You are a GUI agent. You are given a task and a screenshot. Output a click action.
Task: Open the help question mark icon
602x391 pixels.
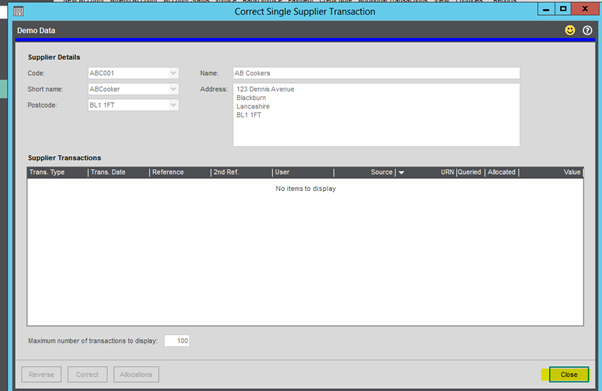tap(587, 30)
